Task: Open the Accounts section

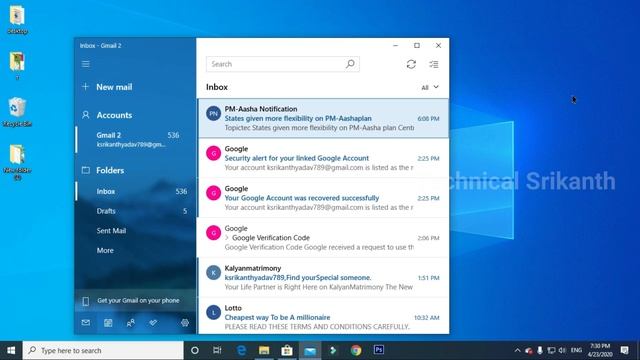Action: coord(107,115)
